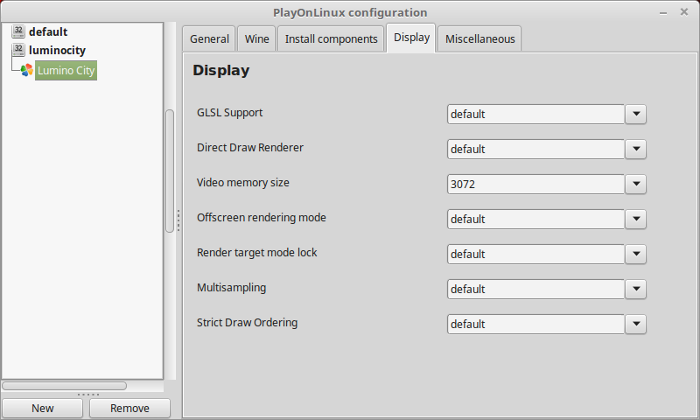Click the vertical splitter handle between panels
The image size is (700, 420).
[x=179, y=220]
